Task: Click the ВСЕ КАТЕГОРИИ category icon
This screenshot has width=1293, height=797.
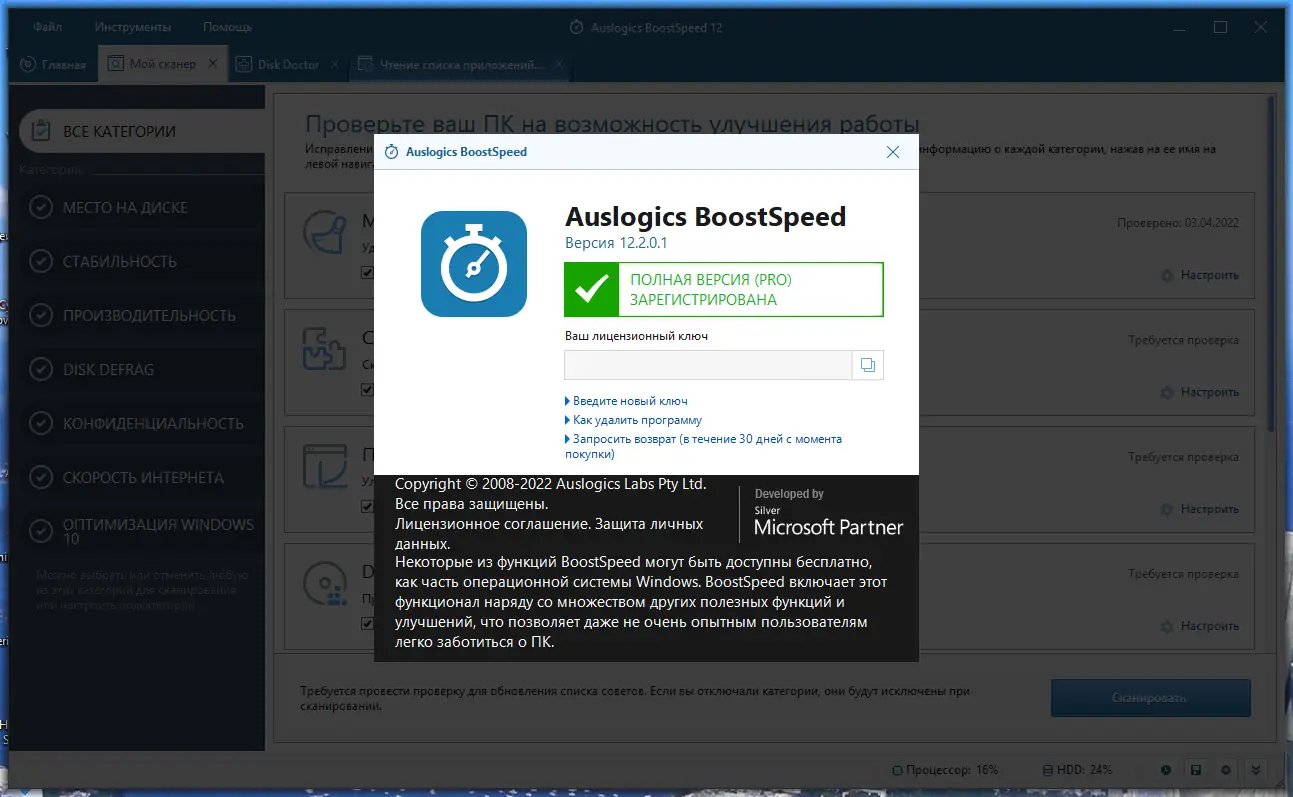Action: pos(40,130)
